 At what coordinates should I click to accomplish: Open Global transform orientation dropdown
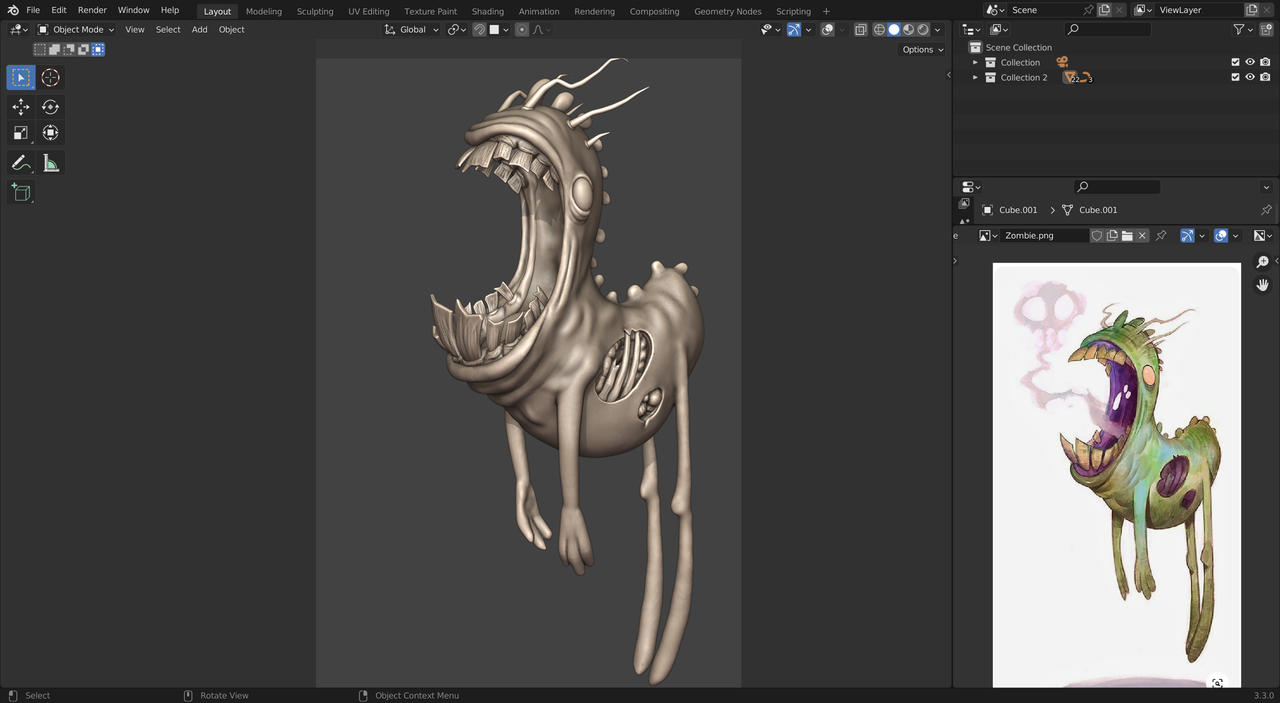click(x=412, y=30)
